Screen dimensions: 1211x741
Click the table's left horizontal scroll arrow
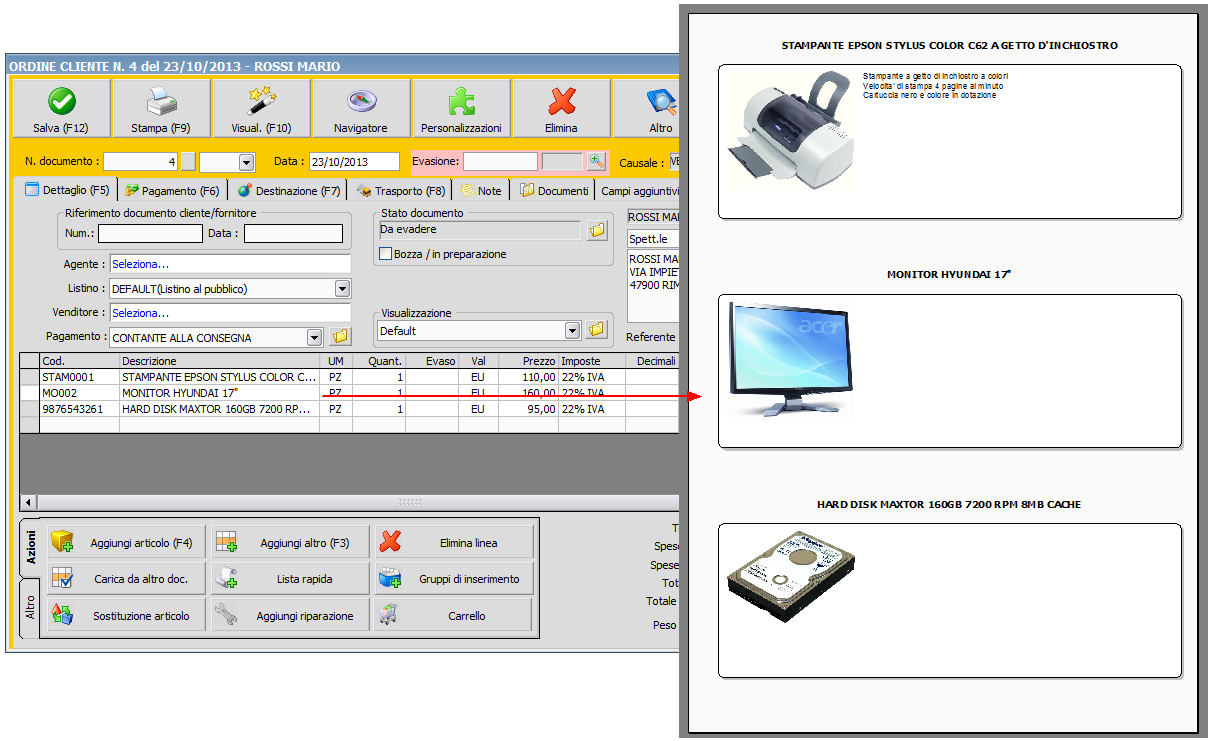pos(28,502)
